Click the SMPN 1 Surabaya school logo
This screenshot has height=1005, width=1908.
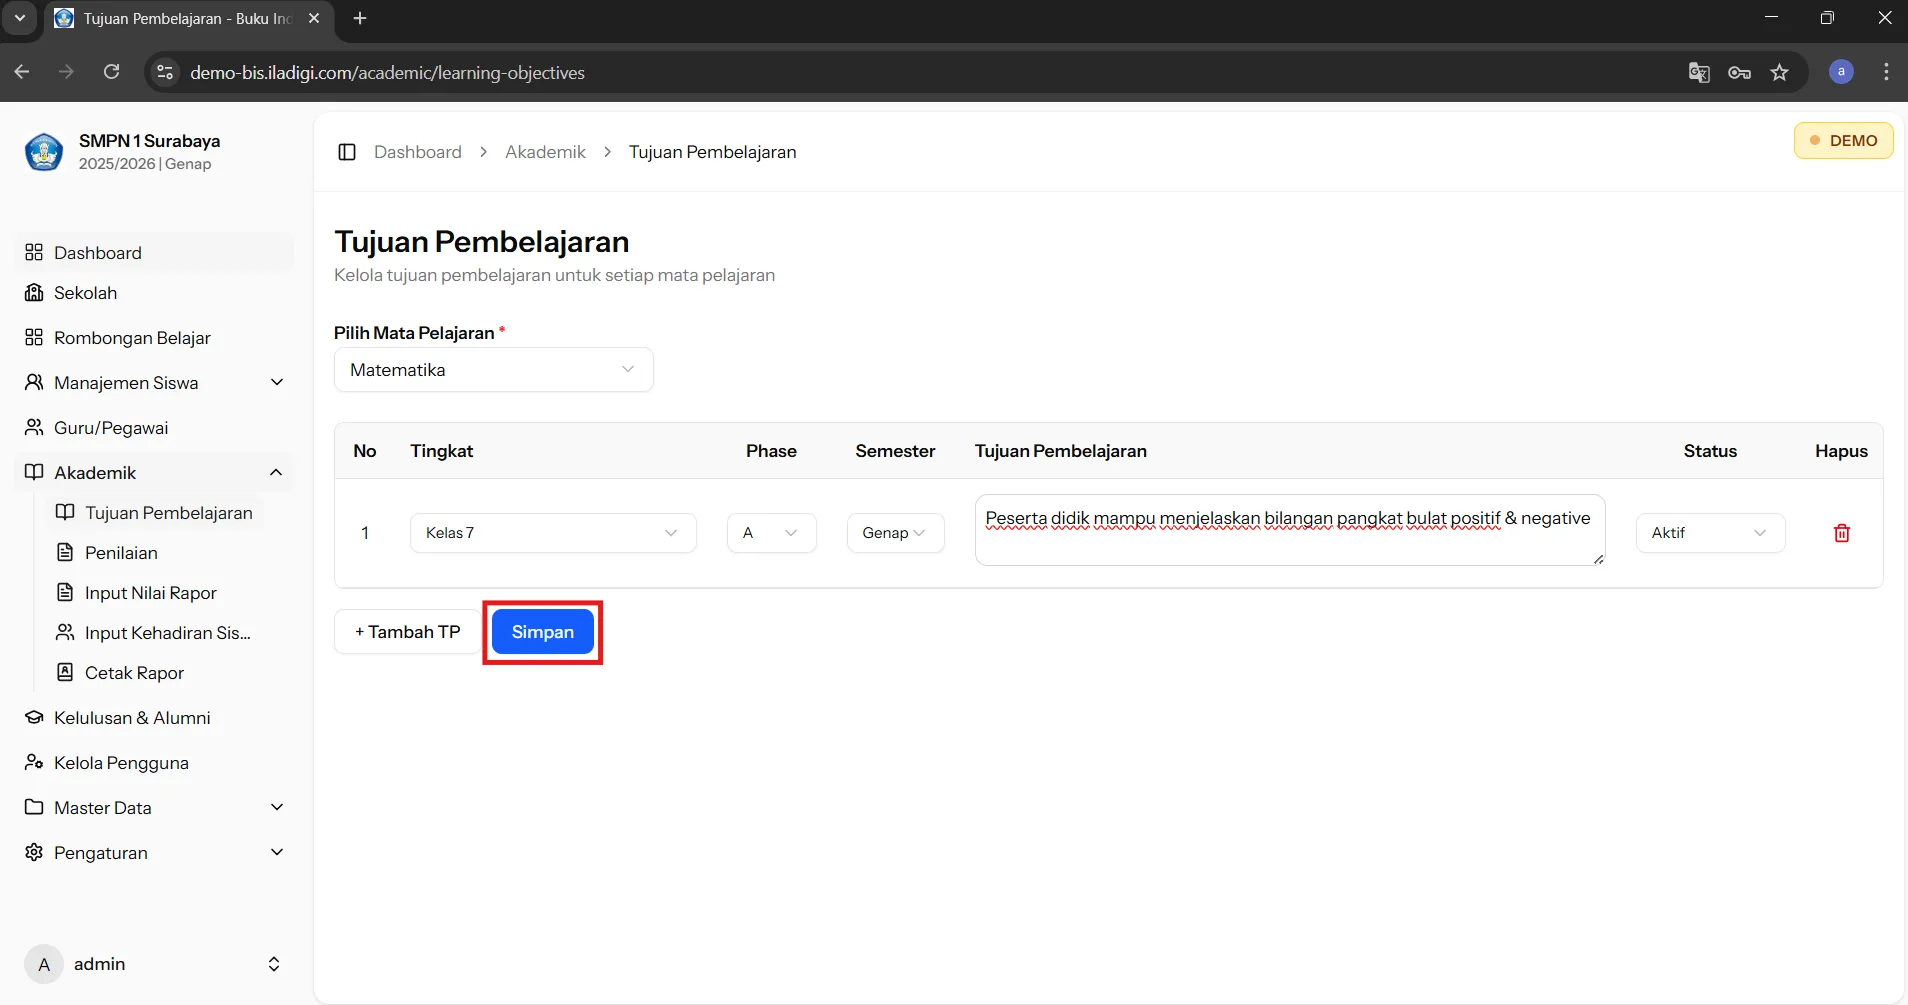point(44,152)
